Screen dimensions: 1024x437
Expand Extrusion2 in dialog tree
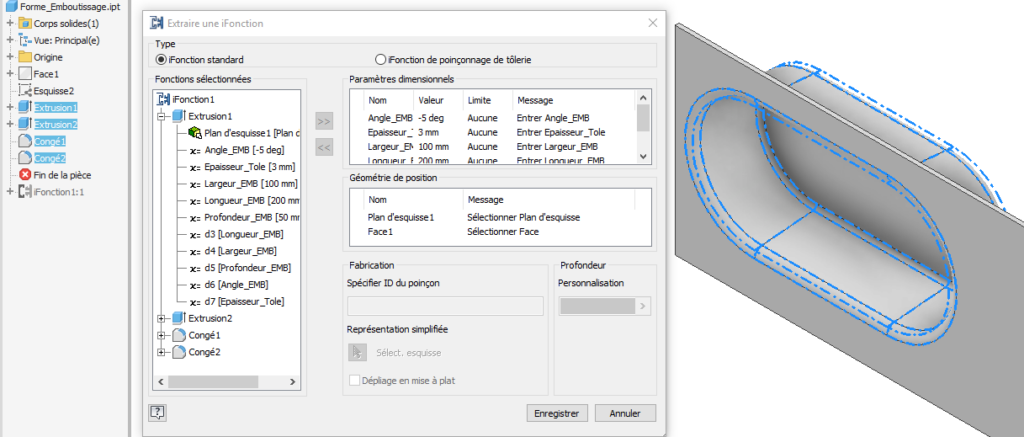point(161,319)
